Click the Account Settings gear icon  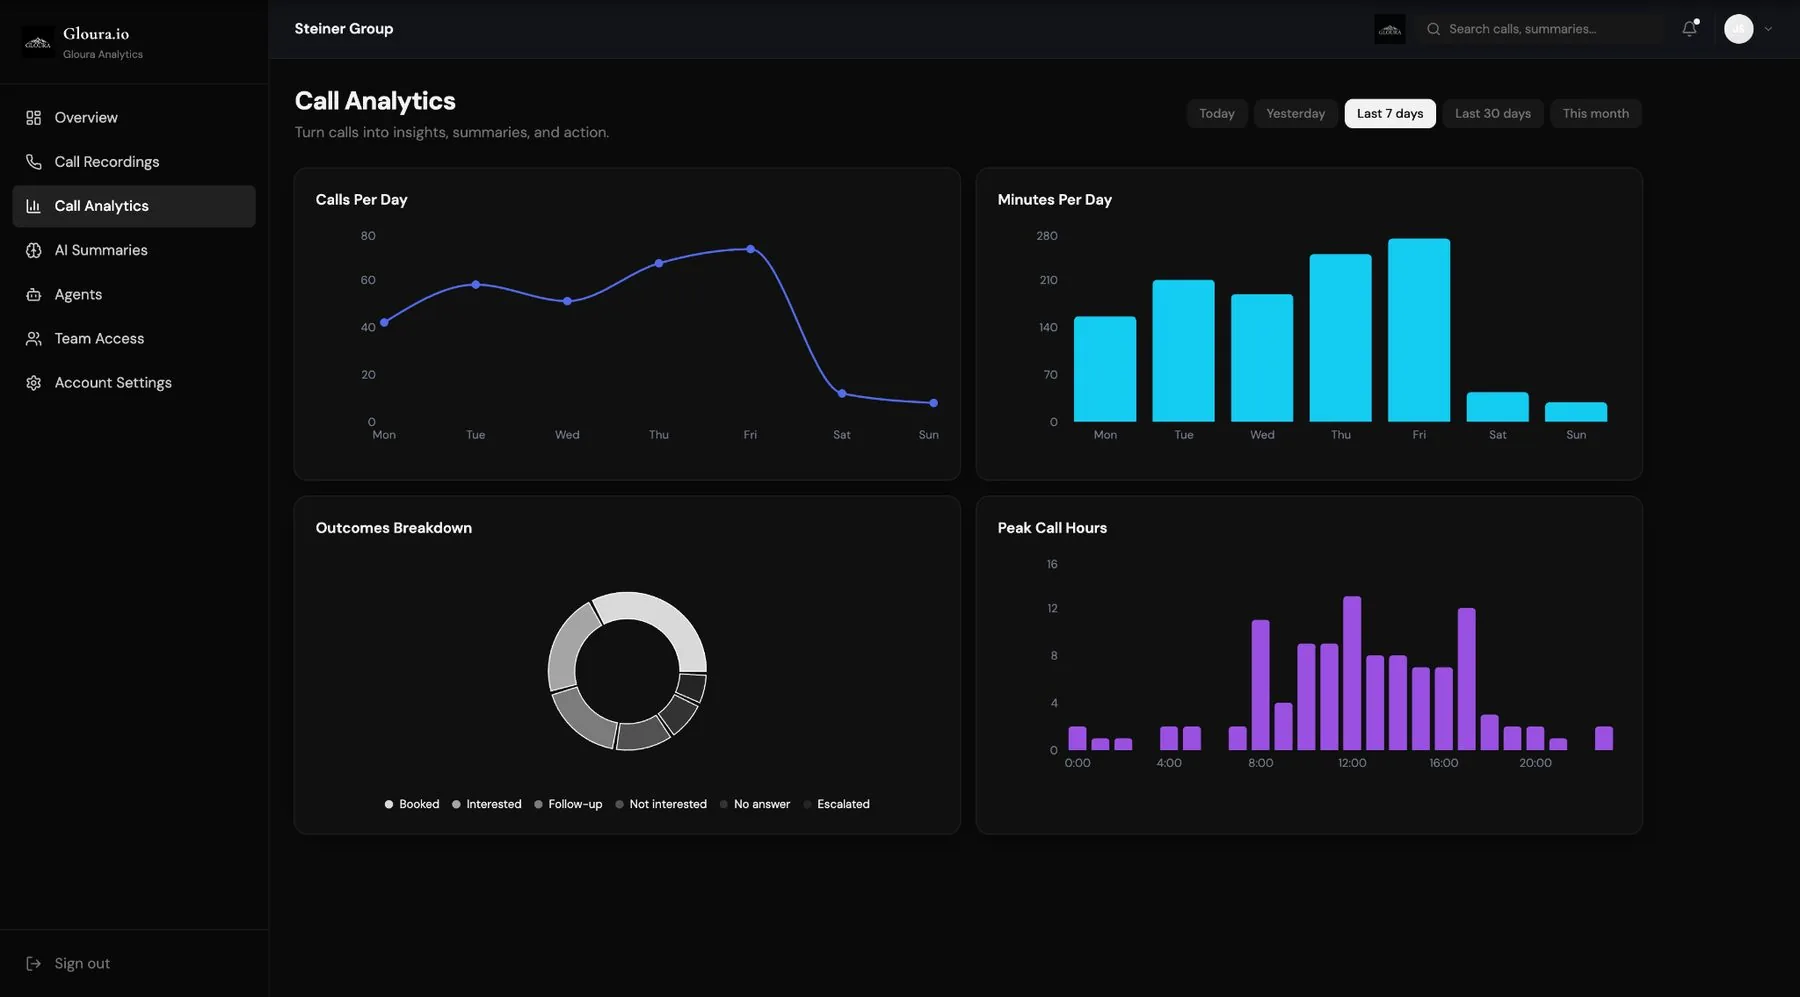click(x=33, y=383)
